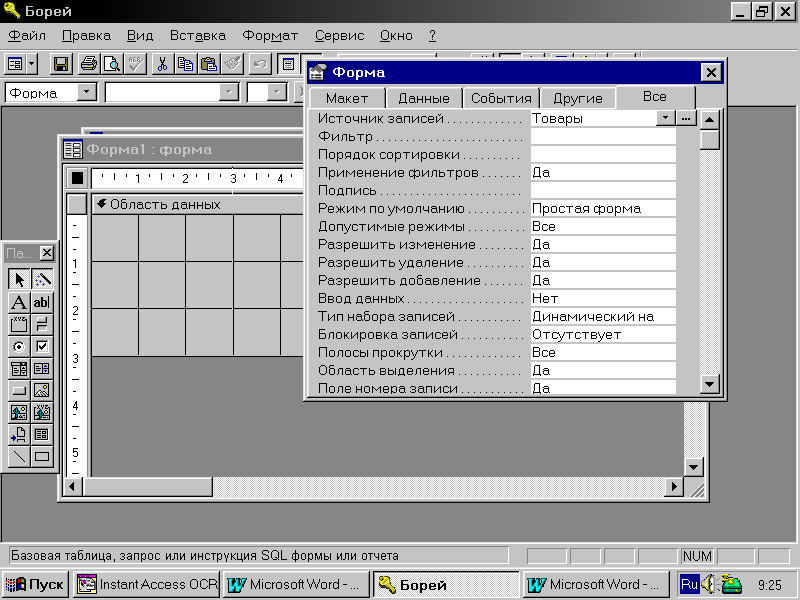Select the Command Button tool in toolbox
800x600 pixels.
[x=19, y=391]
